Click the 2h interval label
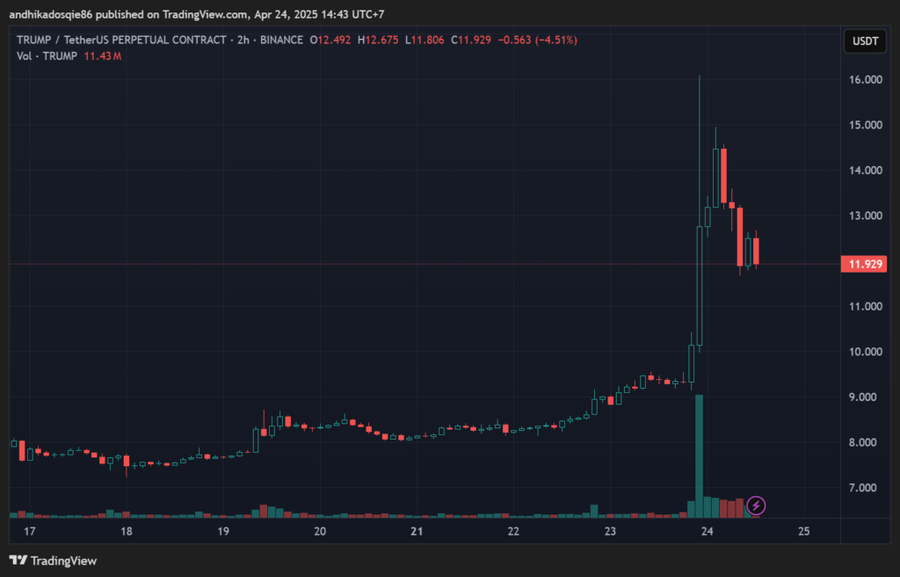The image size is (900, 577). pos(243,40)
